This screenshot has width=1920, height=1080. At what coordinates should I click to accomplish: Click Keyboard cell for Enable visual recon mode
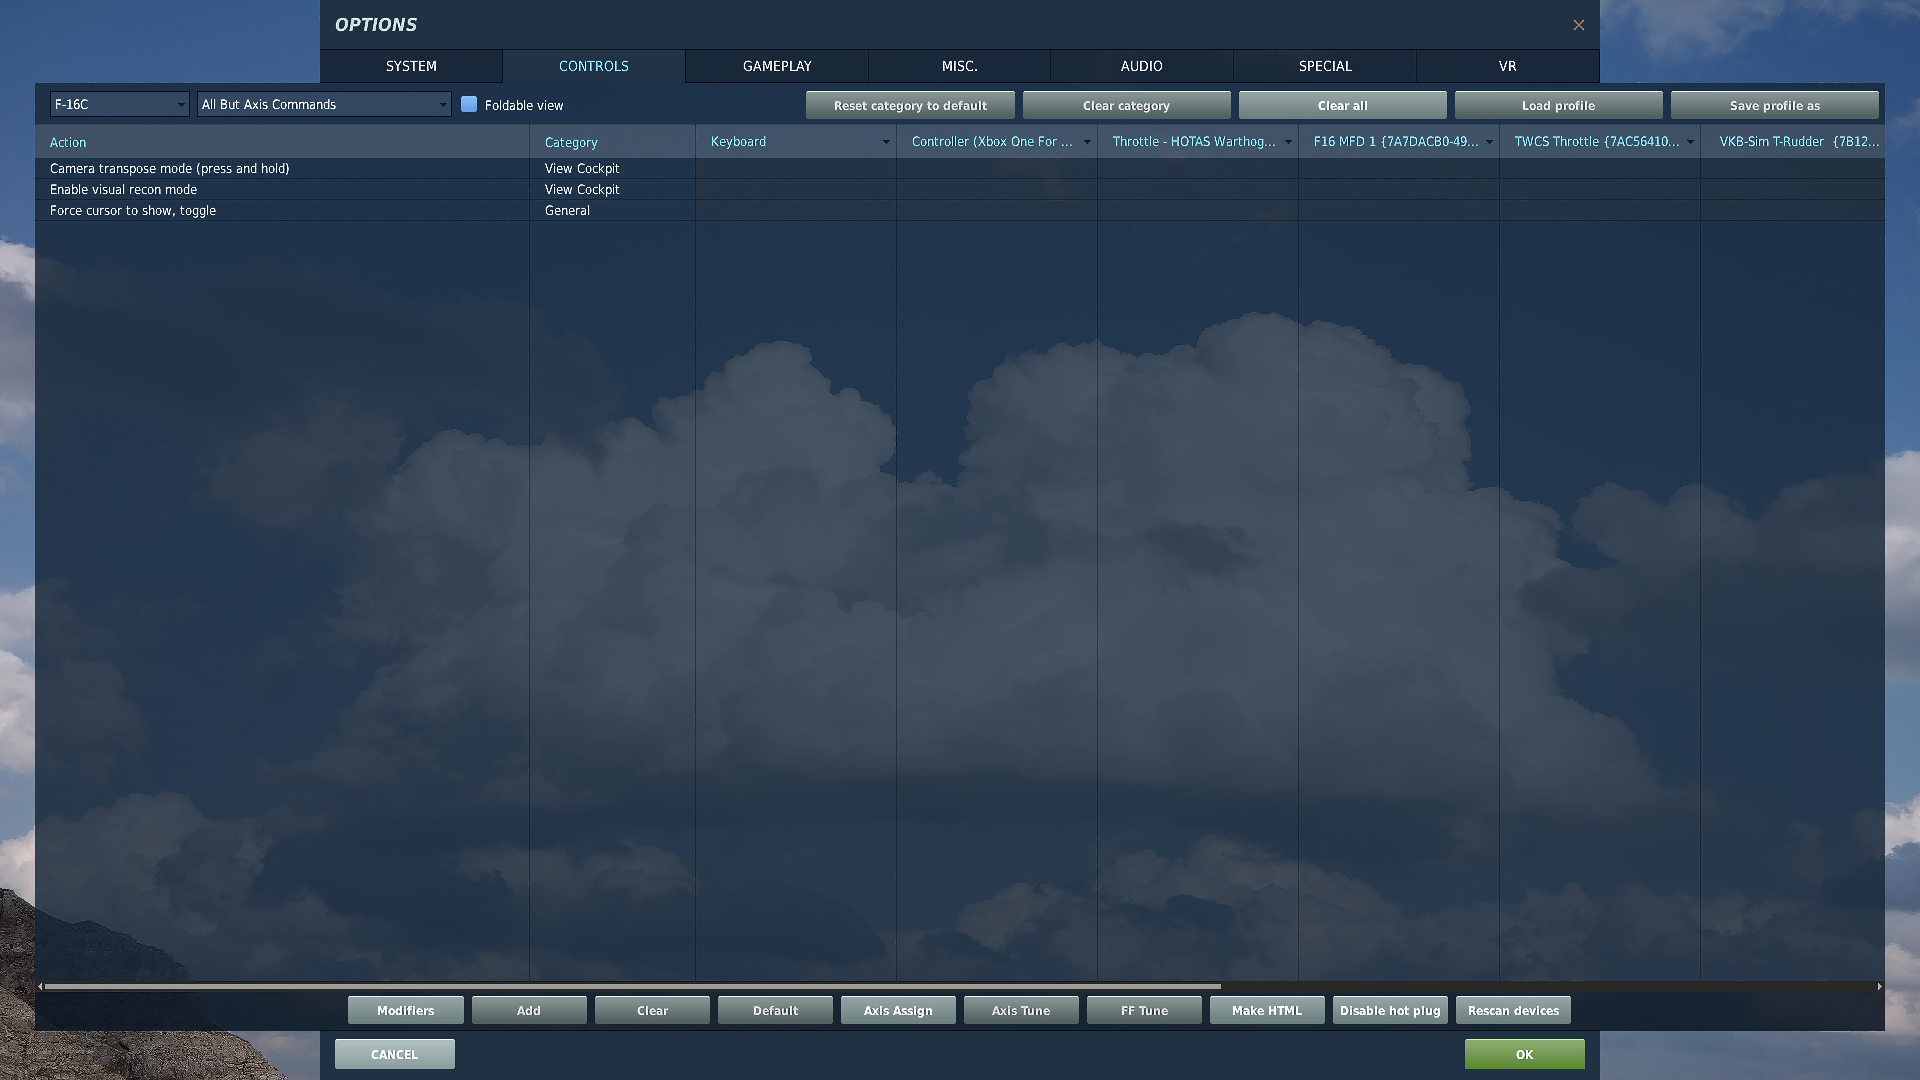click(x=796, y=189)
